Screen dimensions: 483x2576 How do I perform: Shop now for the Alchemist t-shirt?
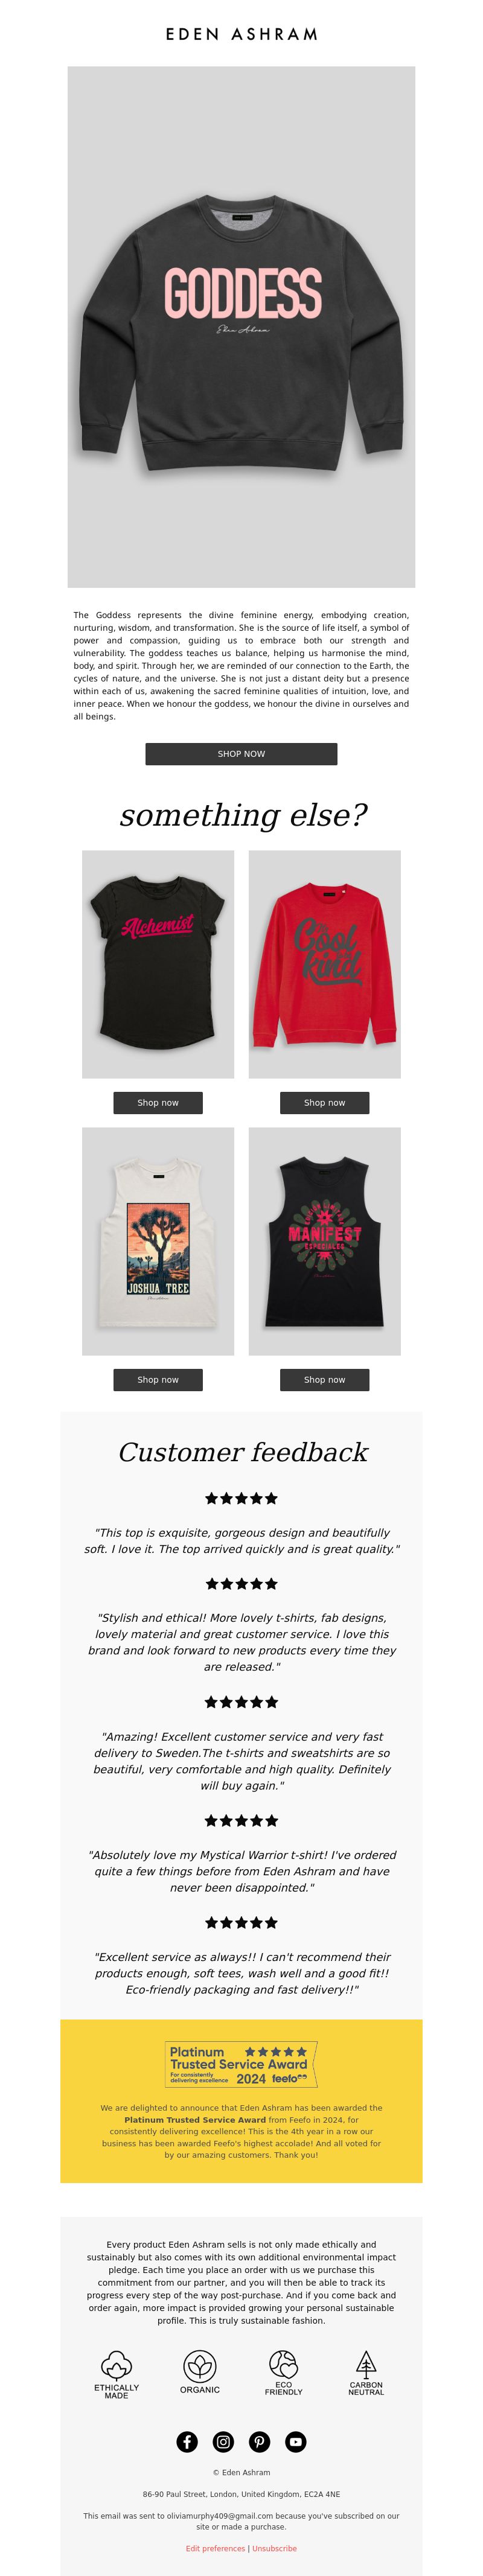(x=158, y=1102)
